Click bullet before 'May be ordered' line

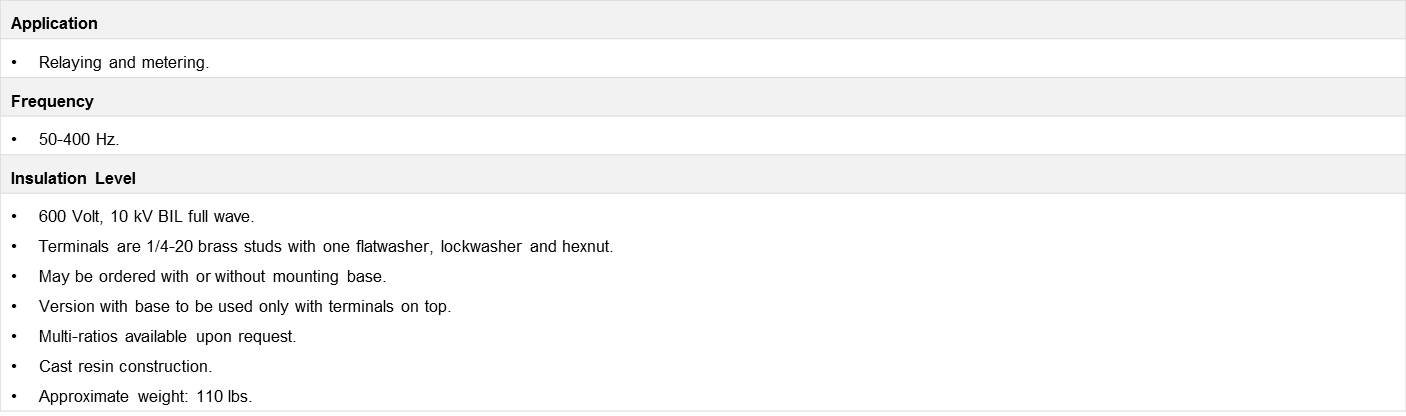click(x=15, y=276)
